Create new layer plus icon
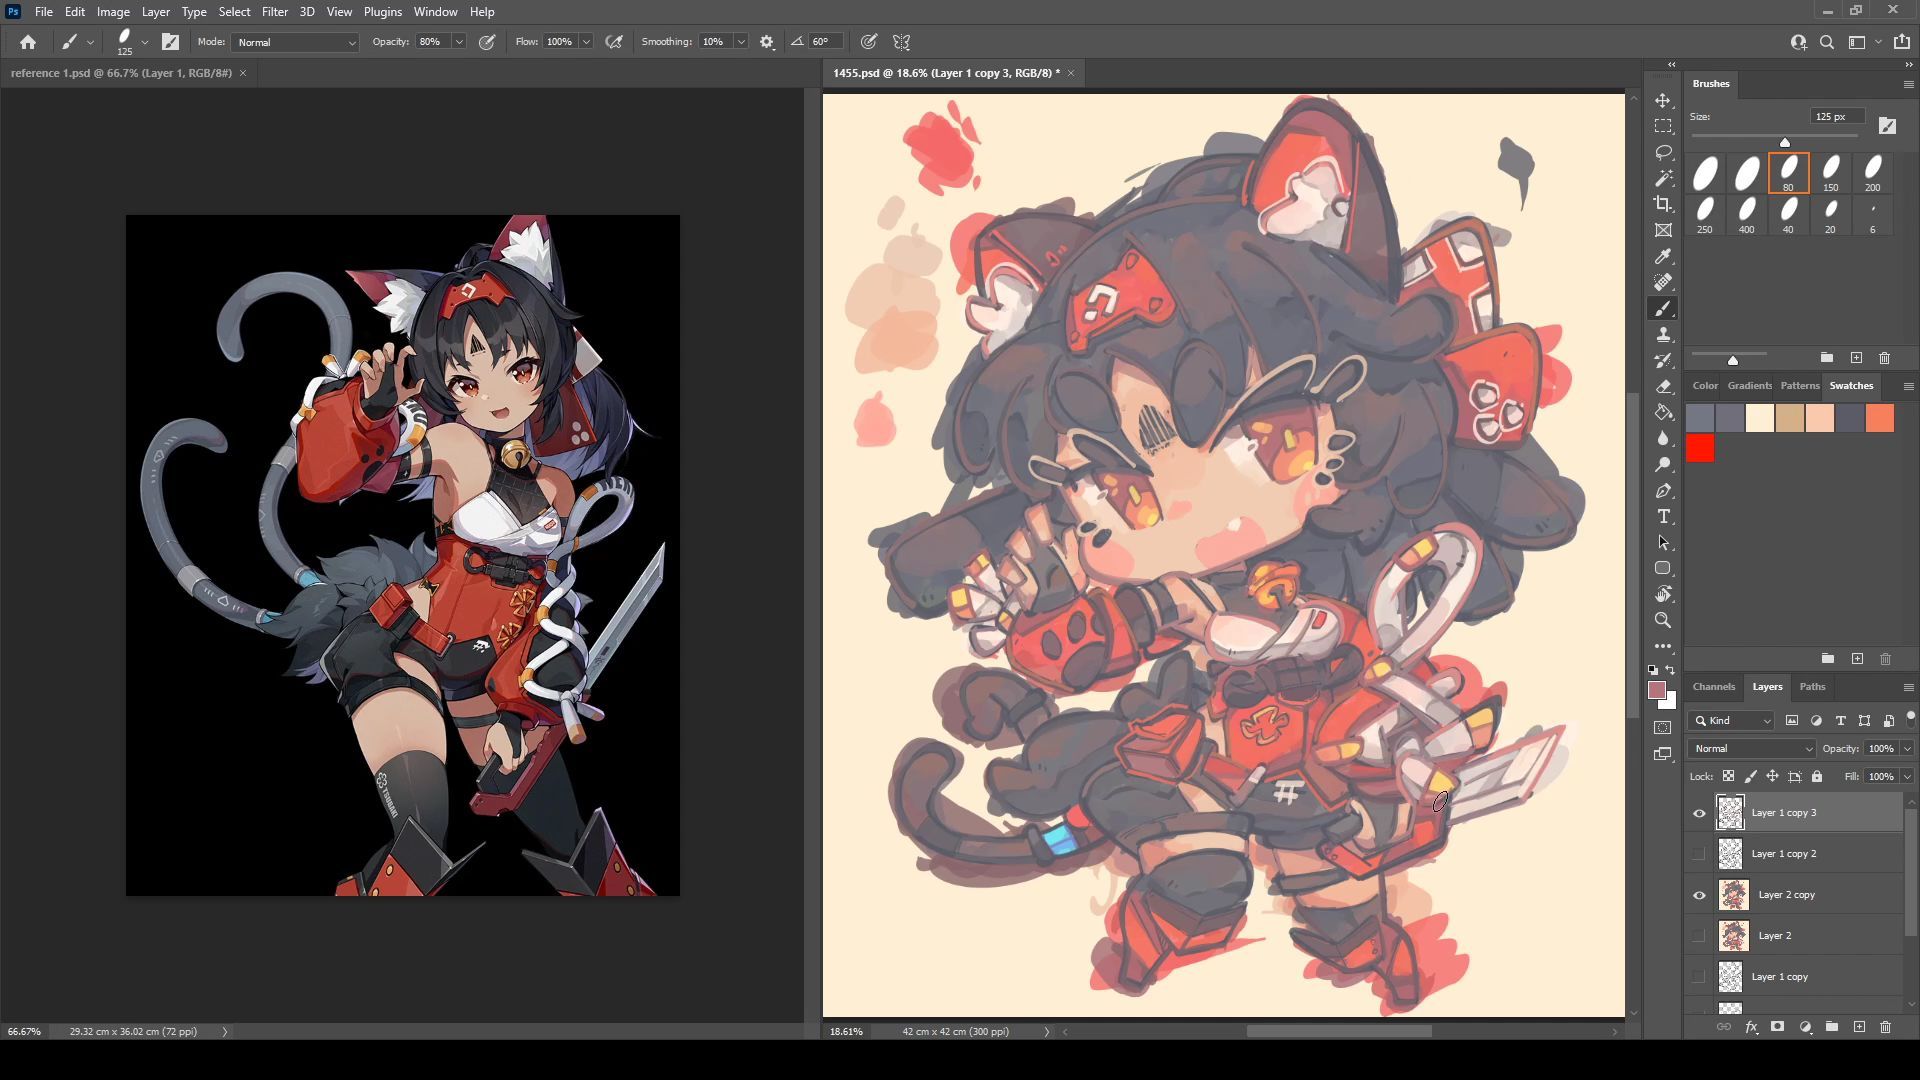Screen dimensions: 1920x1080 click(1859, 1027)
